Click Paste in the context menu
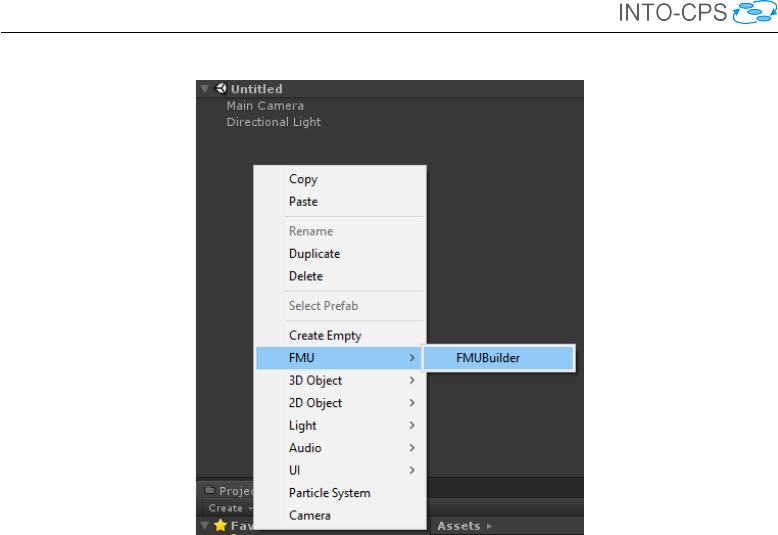The image size is (778, 535). pyautogui.click(x=304, y=202)
